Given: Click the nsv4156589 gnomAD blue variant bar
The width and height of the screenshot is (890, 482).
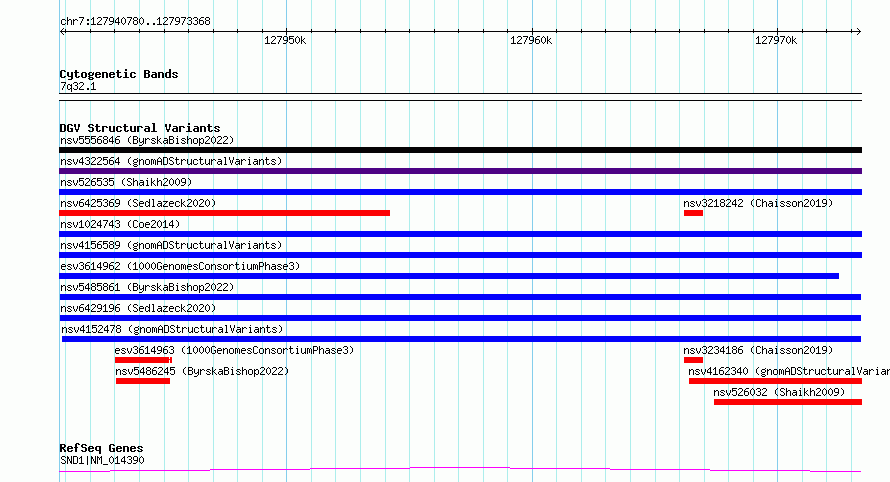Looking at the screenshot, I should (460, 255).
